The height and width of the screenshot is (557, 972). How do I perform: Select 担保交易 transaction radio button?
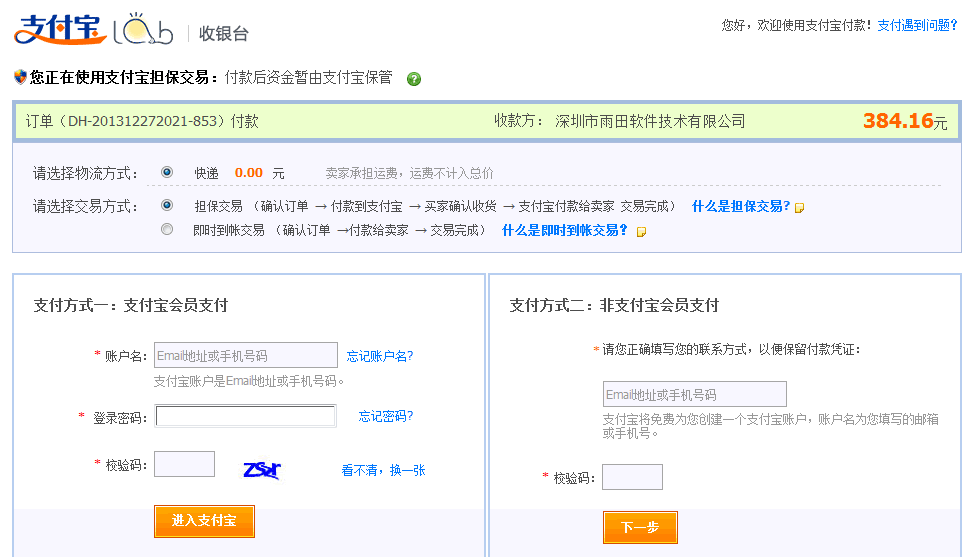tap(167, 205)
